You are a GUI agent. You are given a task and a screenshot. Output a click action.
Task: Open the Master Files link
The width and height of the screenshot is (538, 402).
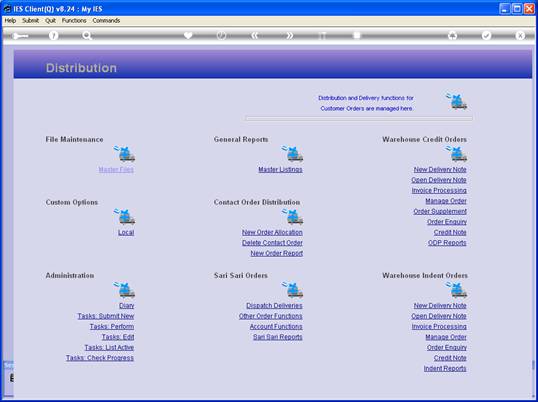(x=116, y=169)
